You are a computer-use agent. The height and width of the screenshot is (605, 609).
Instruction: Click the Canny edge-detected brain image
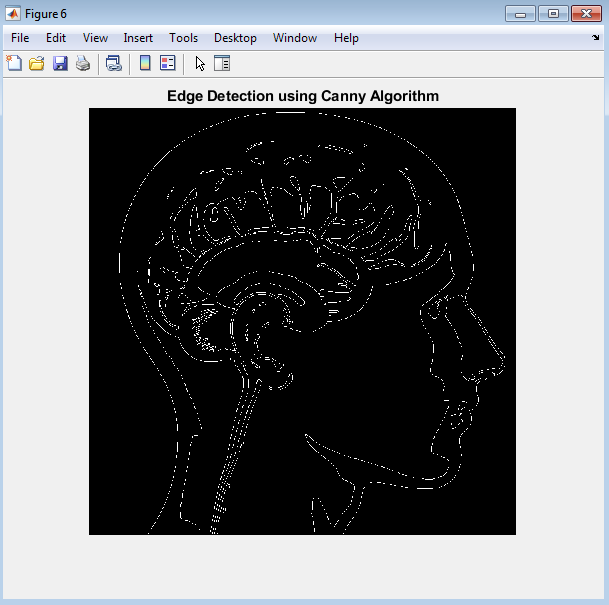(302, 321)
